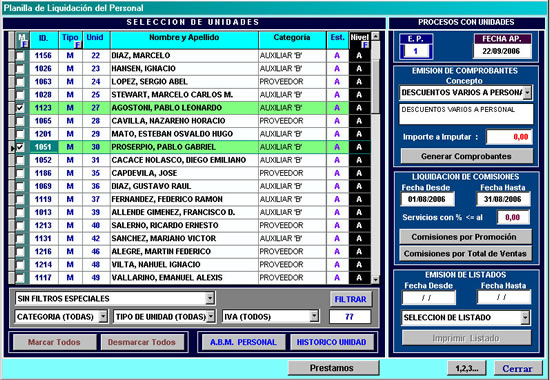Expand the Concepto dropdown list
The height and width of the screenshot is (380, 550).
(528, 93)
